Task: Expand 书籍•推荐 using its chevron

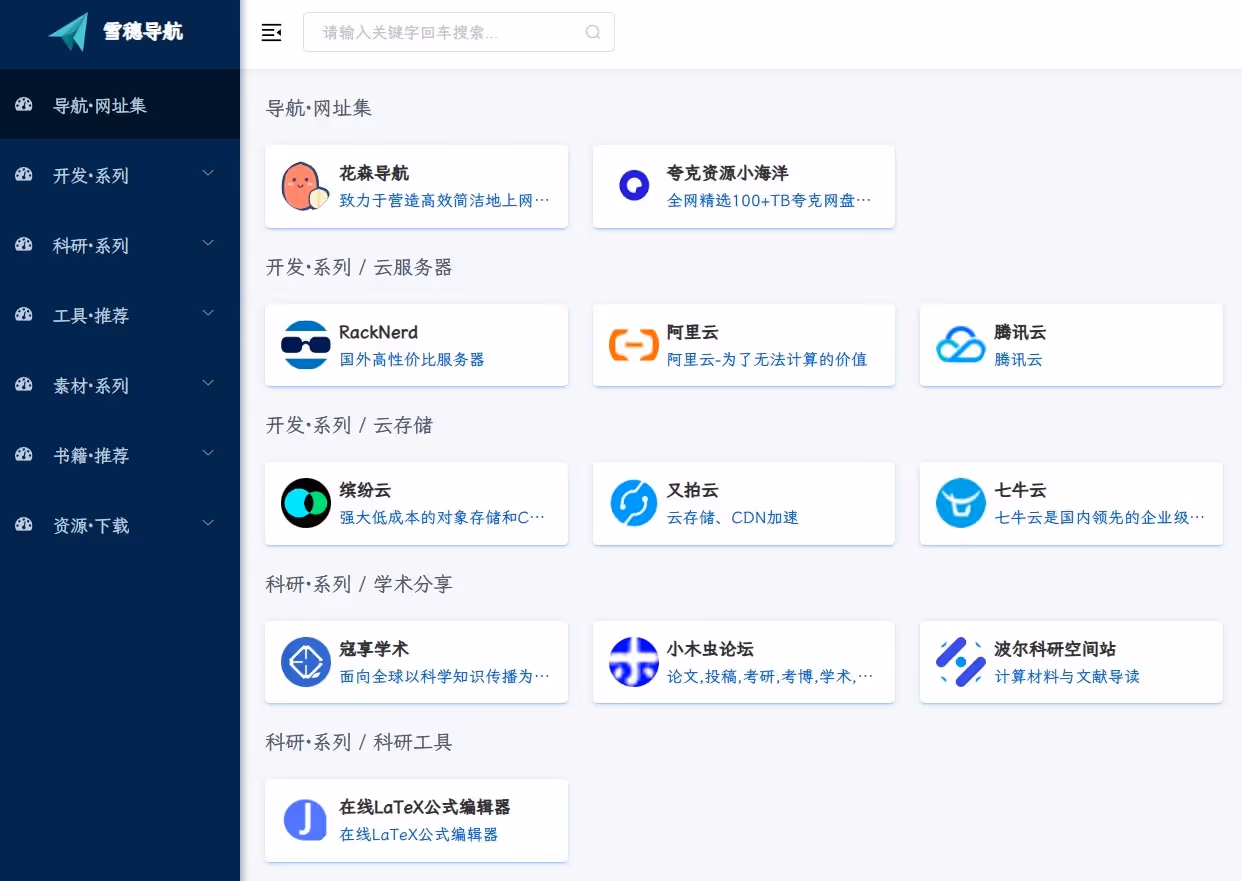Action: pyautogui.click(x=208, y=453)
